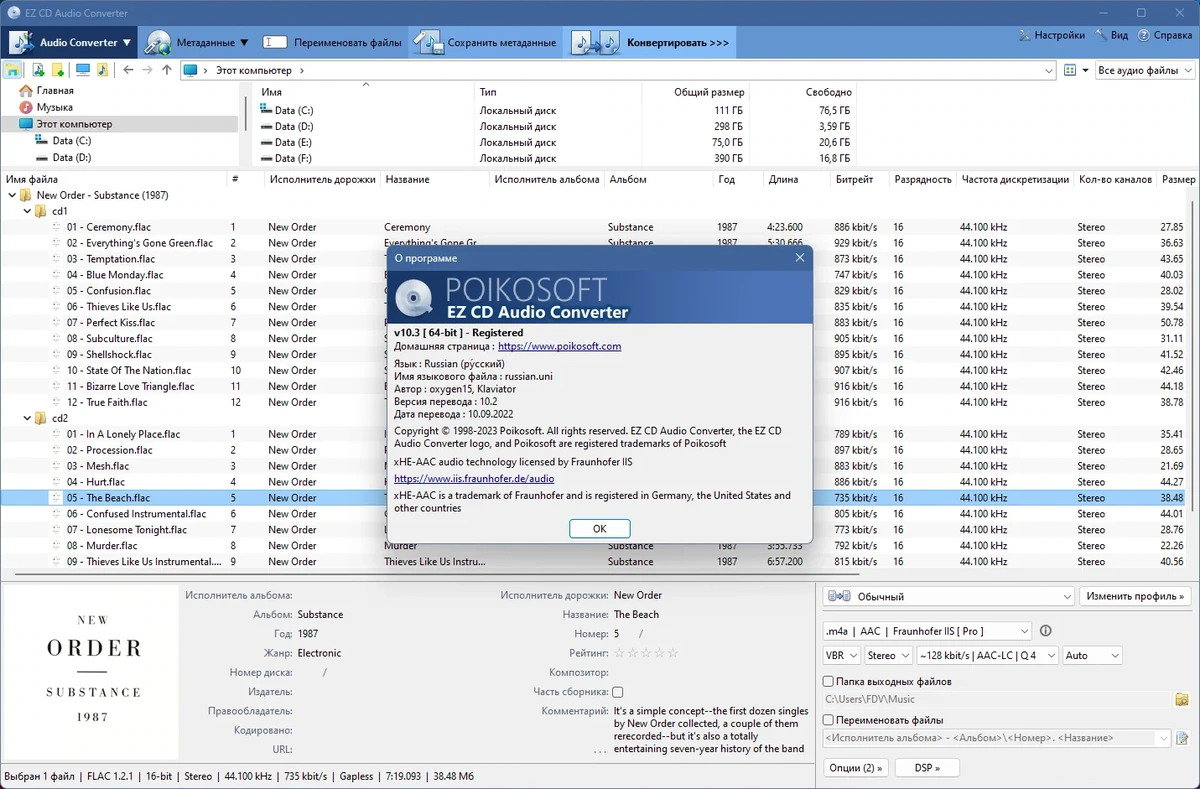
Task: Open the Auto sample rate dropdown
Action: (x=1092, y=656)
